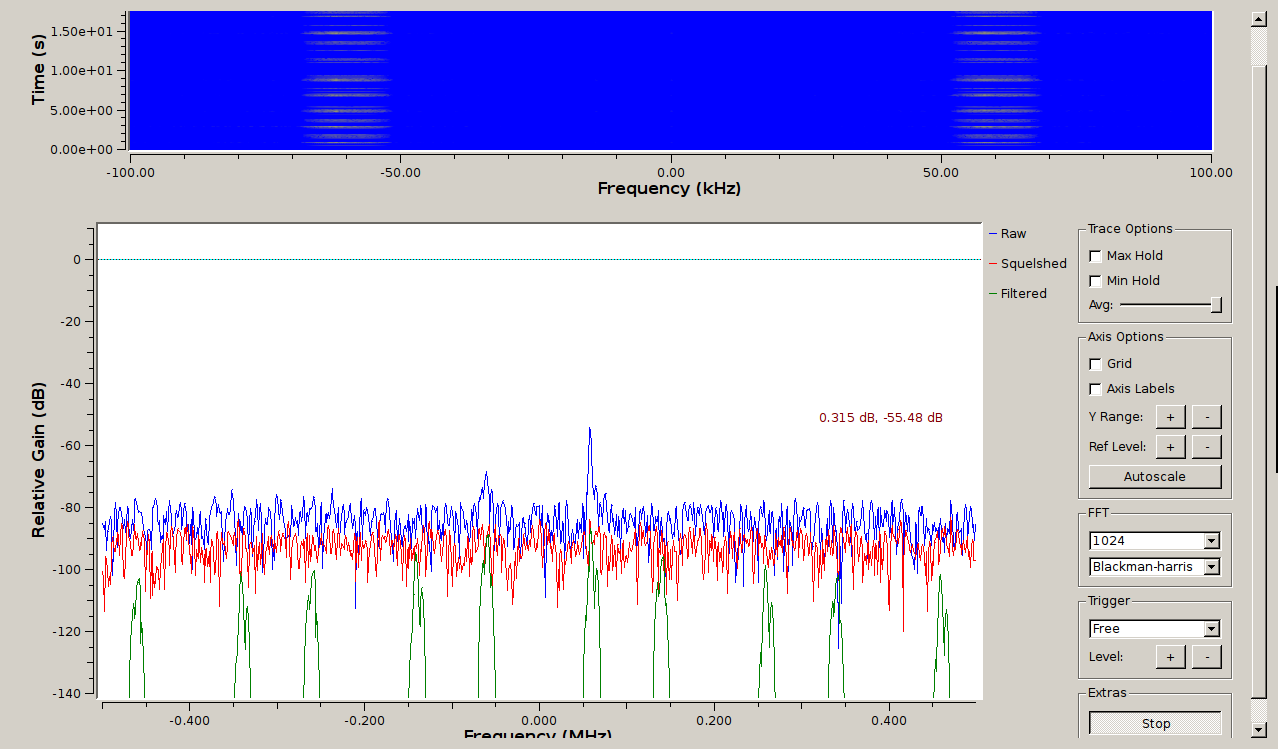Click the Avg slider handle
This screenshot has width=1278, height=749.
coord(1216,305)
